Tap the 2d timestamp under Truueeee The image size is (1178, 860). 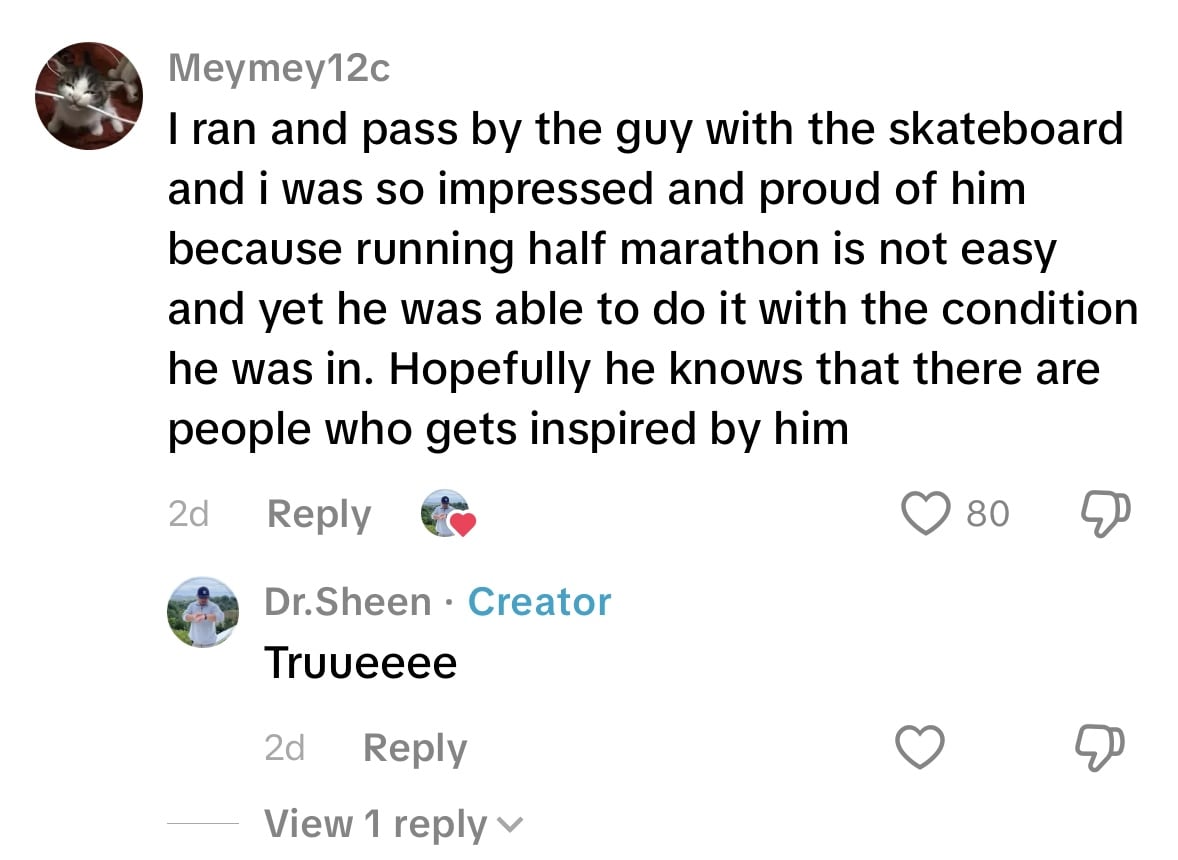click(284, 748)
